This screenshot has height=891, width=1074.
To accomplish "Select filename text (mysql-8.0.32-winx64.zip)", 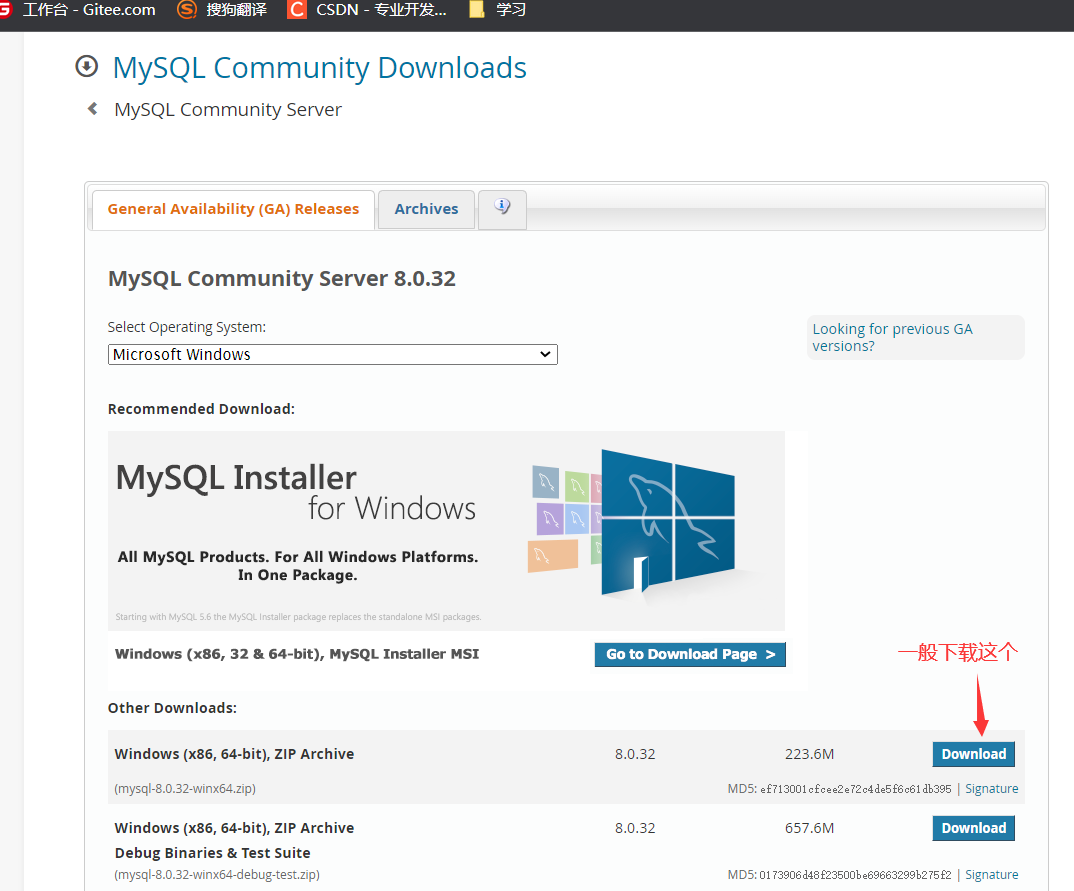I will pos(185,788).
